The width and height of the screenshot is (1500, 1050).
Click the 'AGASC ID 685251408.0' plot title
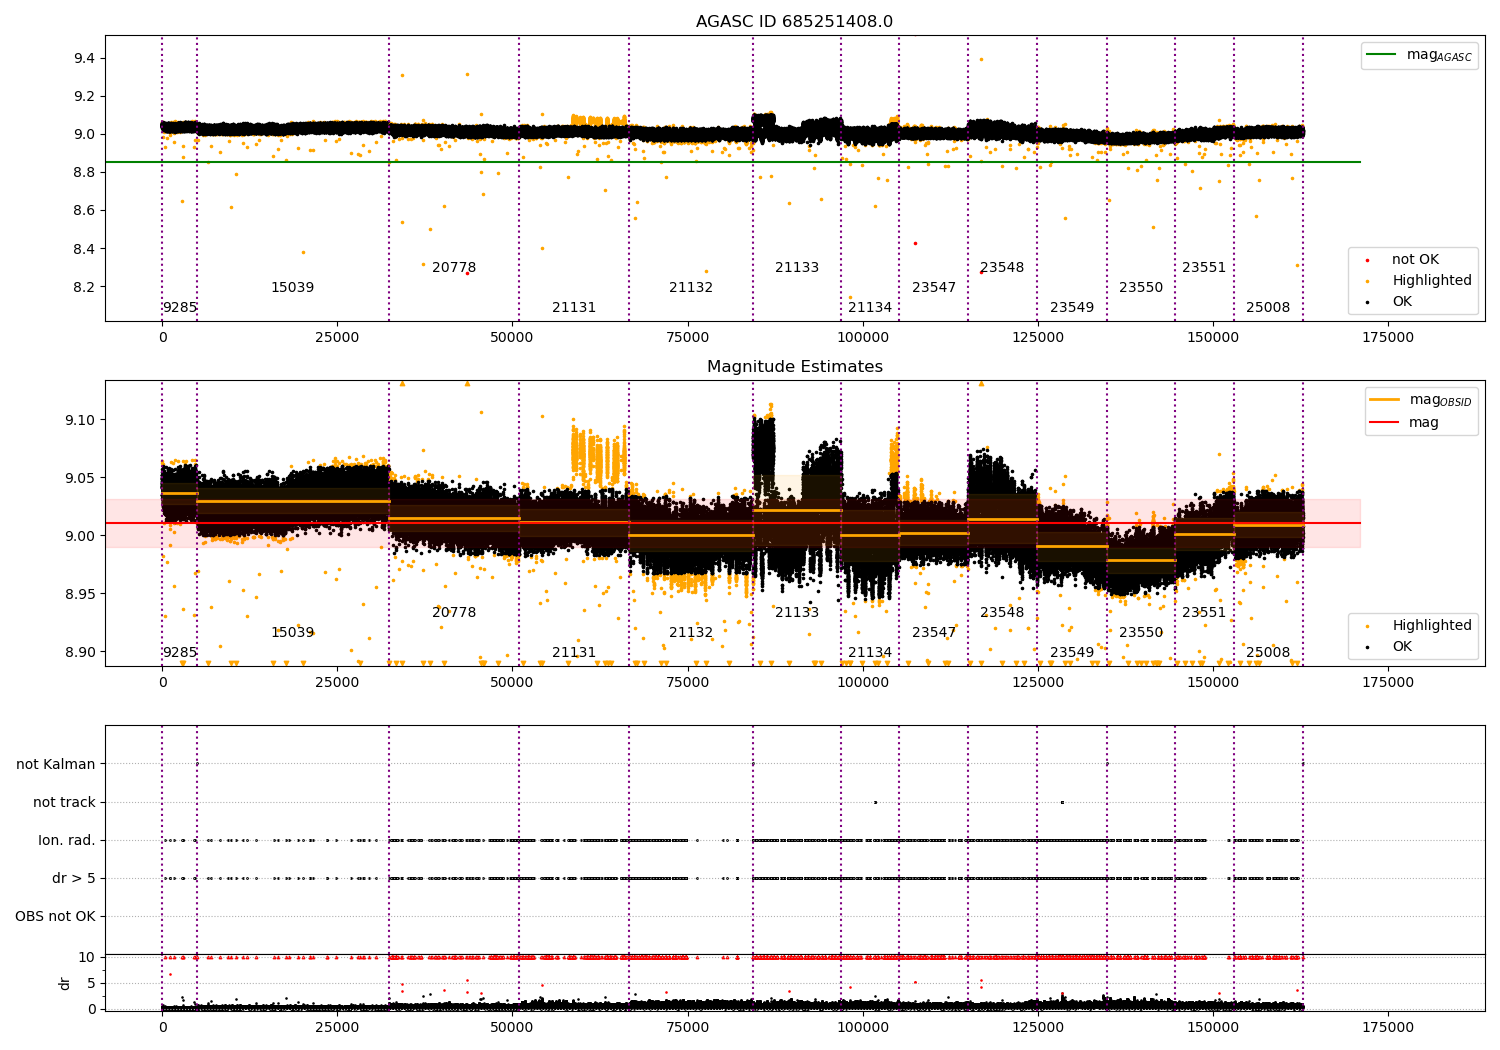click(794, 22)
